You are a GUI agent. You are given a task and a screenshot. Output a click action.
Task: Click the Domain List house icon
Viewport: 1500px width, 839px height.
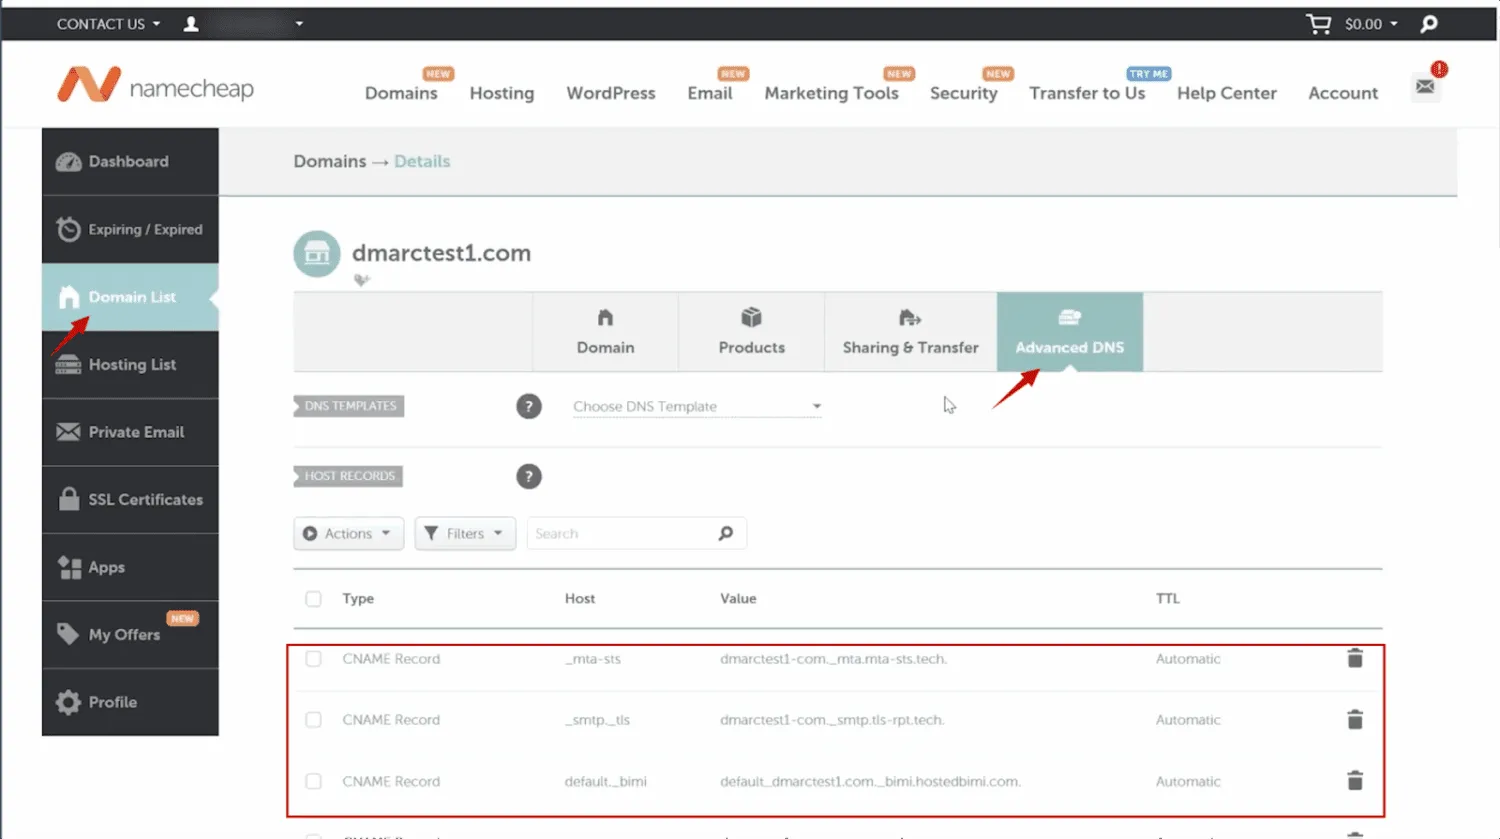[x=68, y=297]
